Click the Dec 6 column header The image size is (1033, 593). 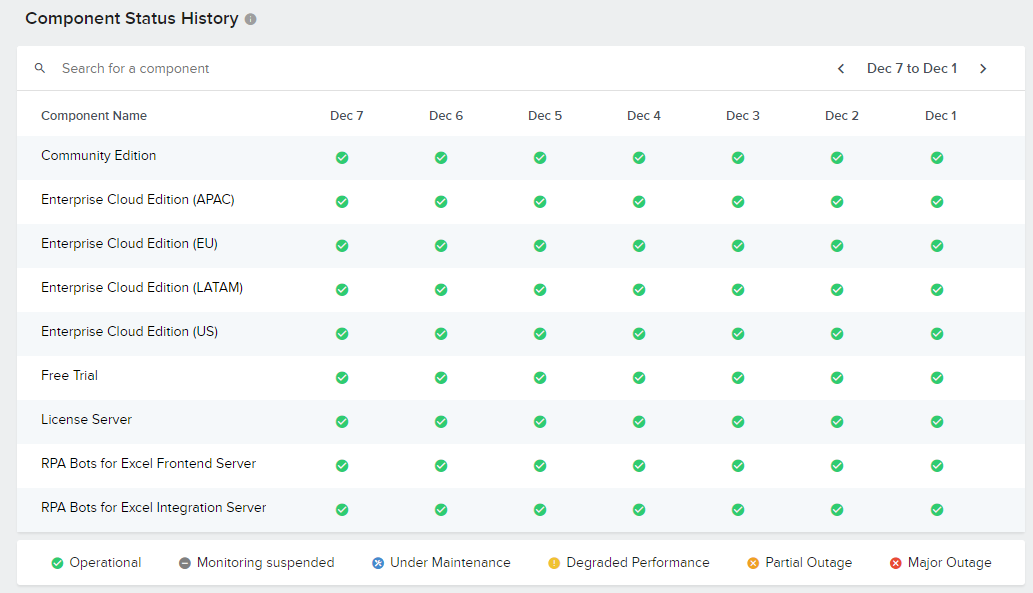[x=446, y=116]
